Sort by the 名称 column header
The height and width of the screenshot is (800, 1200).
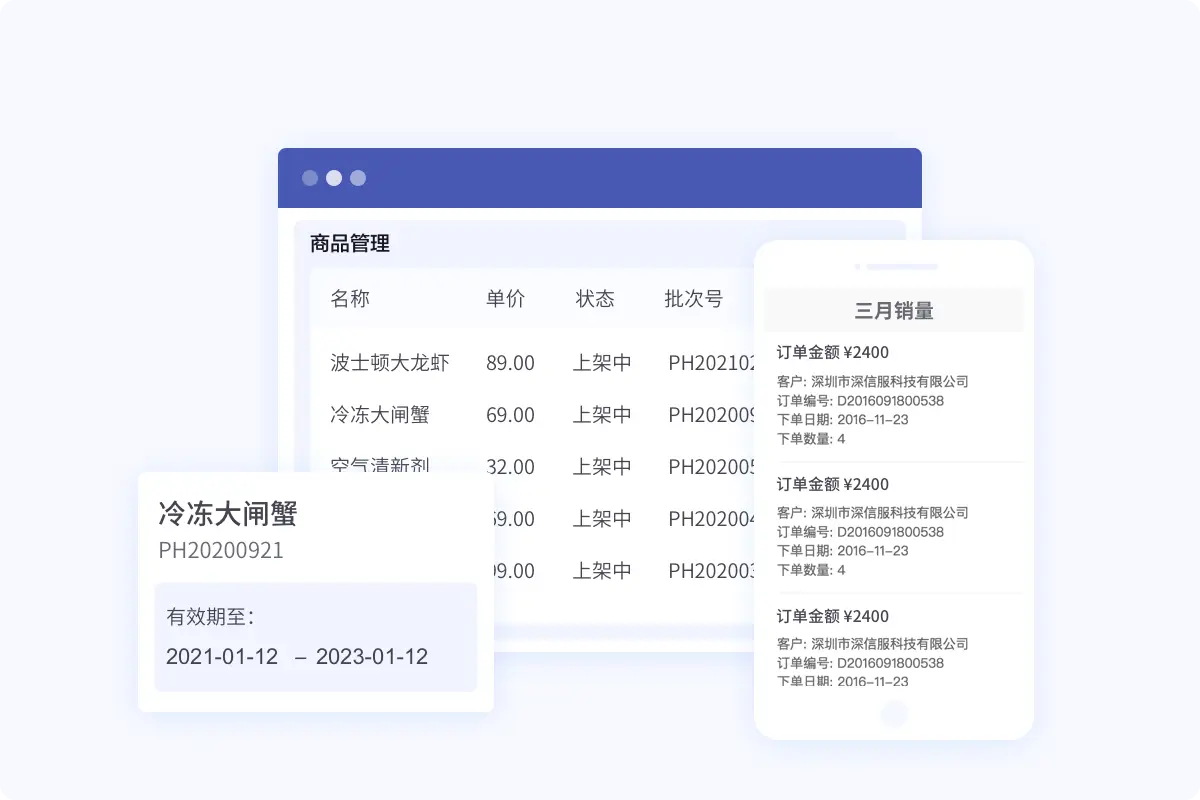350,298
